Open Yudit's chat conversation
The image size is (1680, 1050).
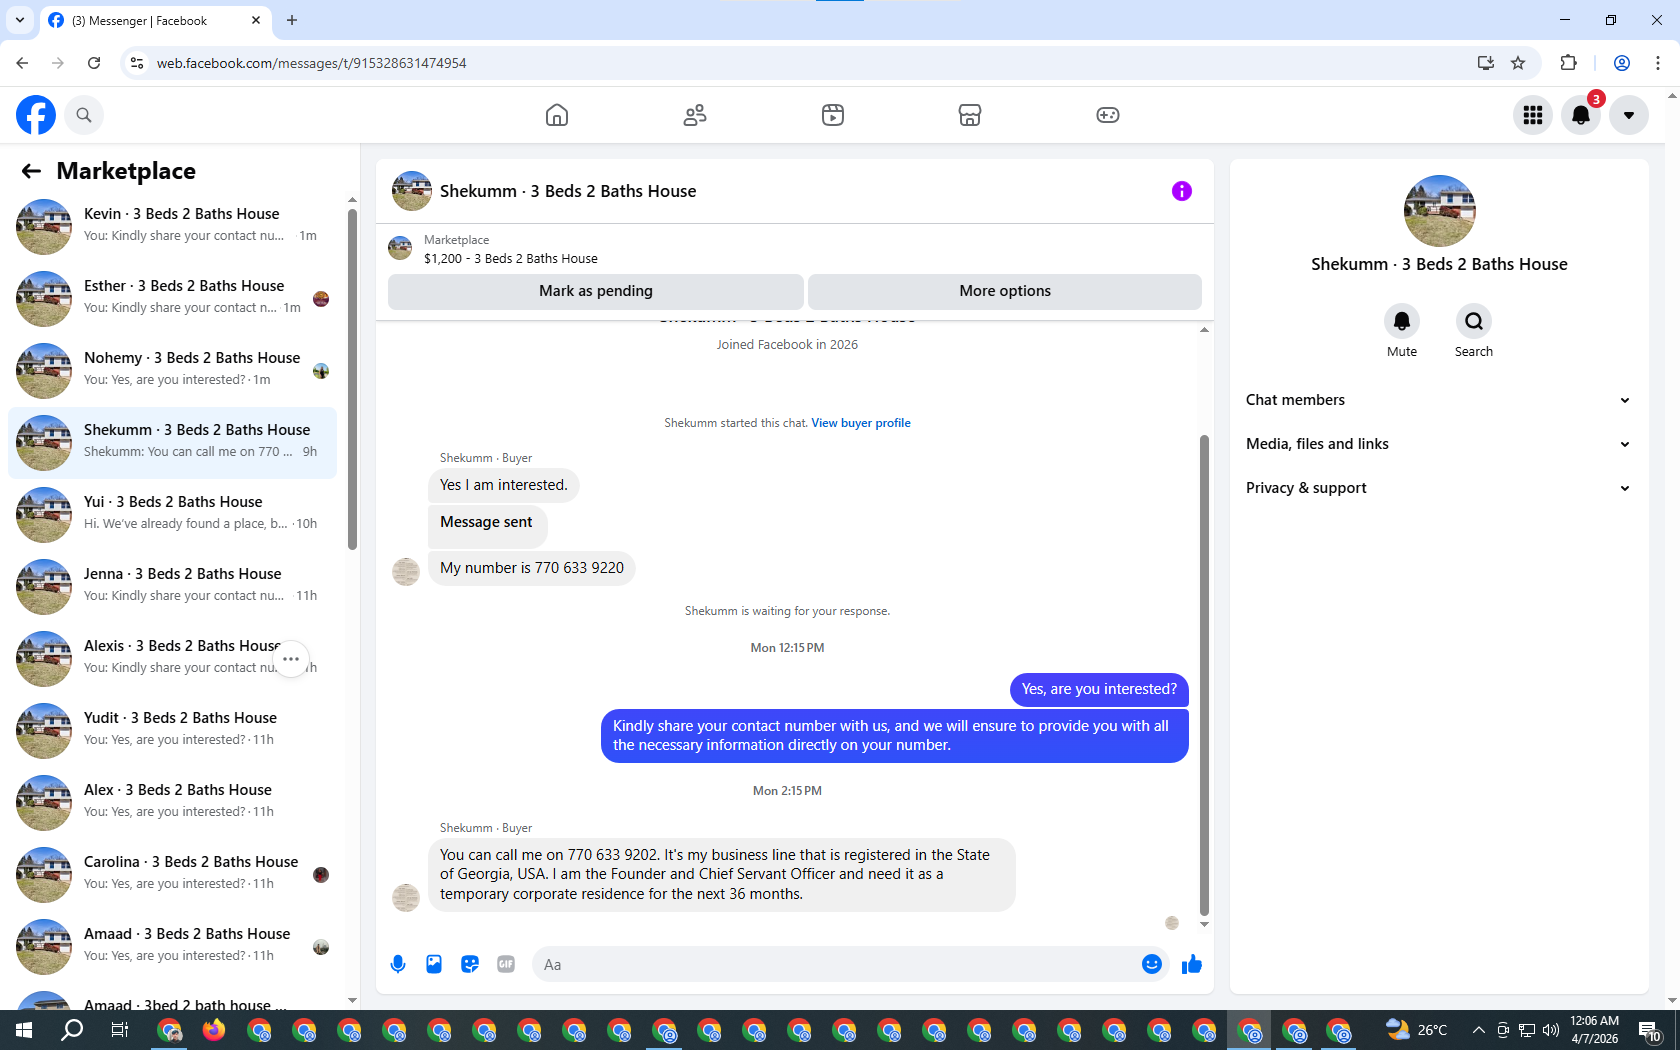[172, 731]
